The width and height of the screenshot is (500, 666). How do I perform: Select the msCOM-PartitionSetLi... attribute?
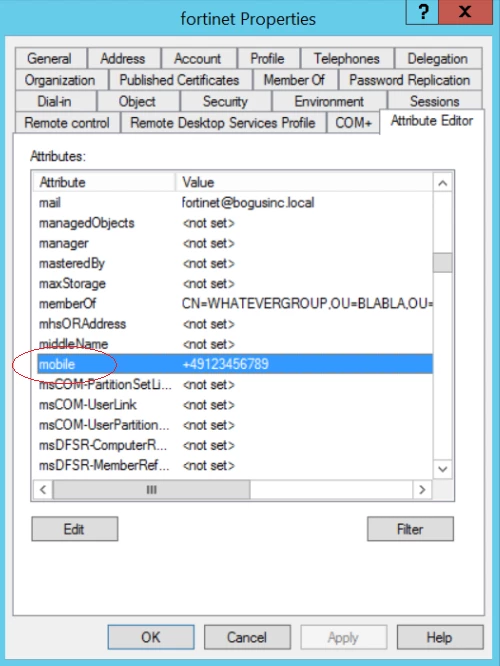click(233, 384)
